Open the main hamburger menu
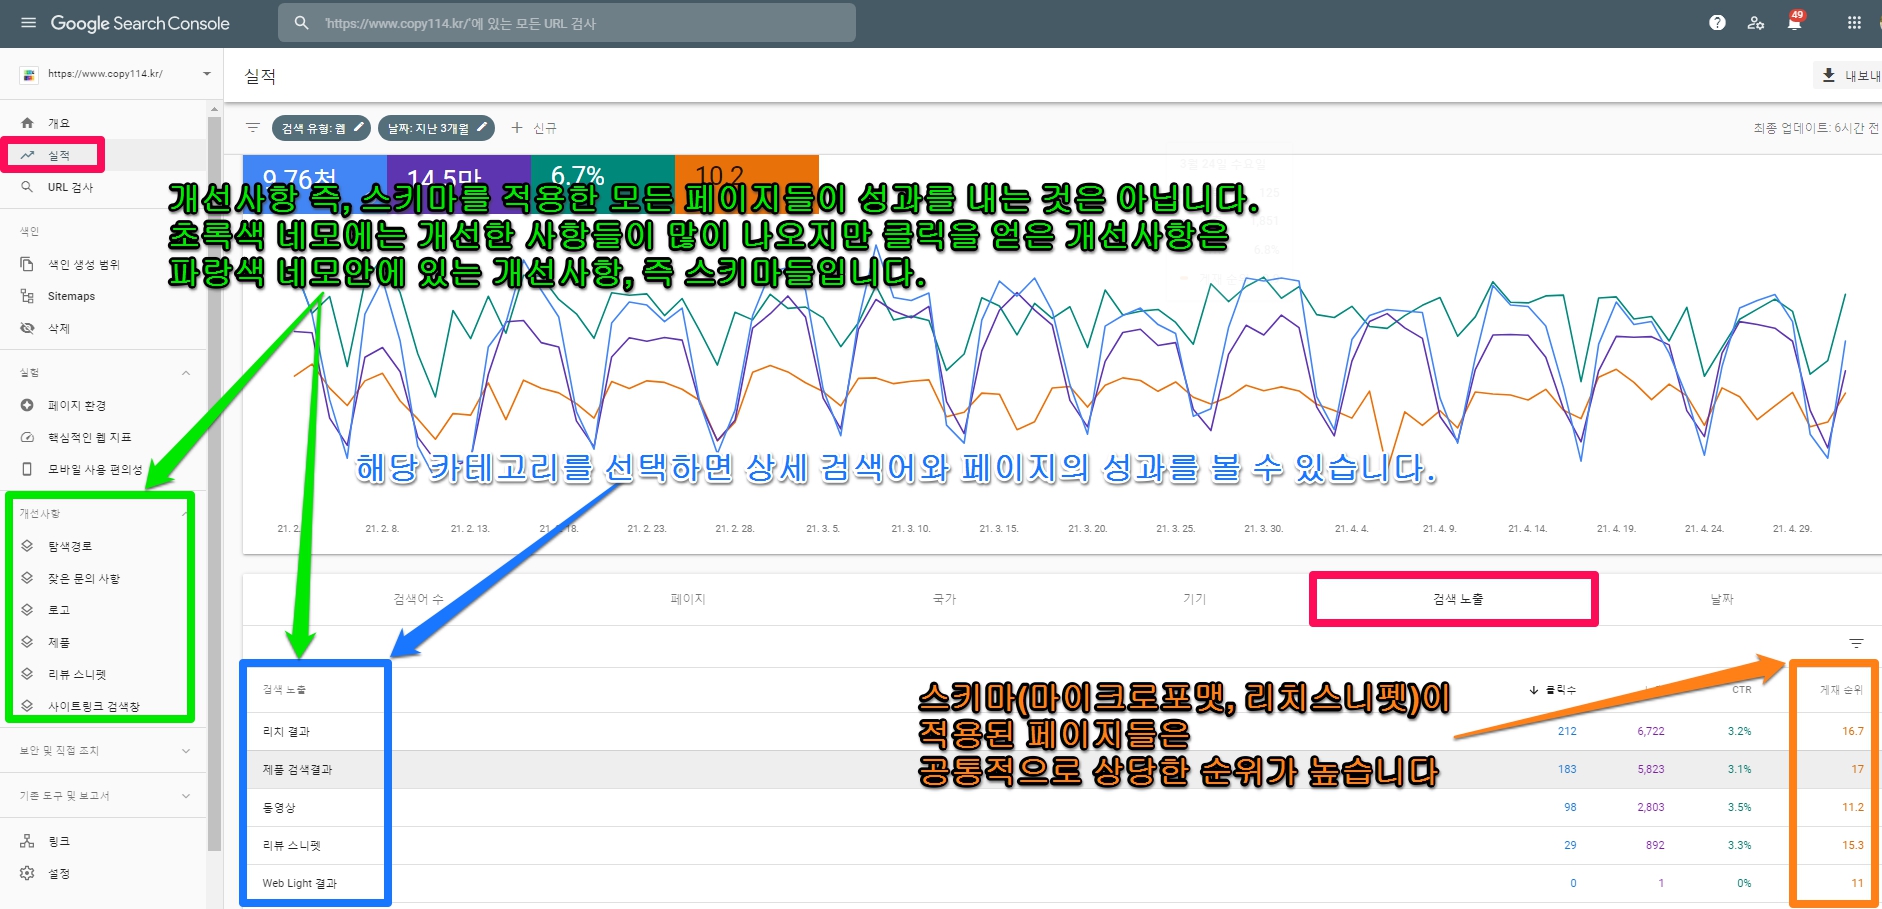Screen dimensions: 1882x909 pos(28,23)
